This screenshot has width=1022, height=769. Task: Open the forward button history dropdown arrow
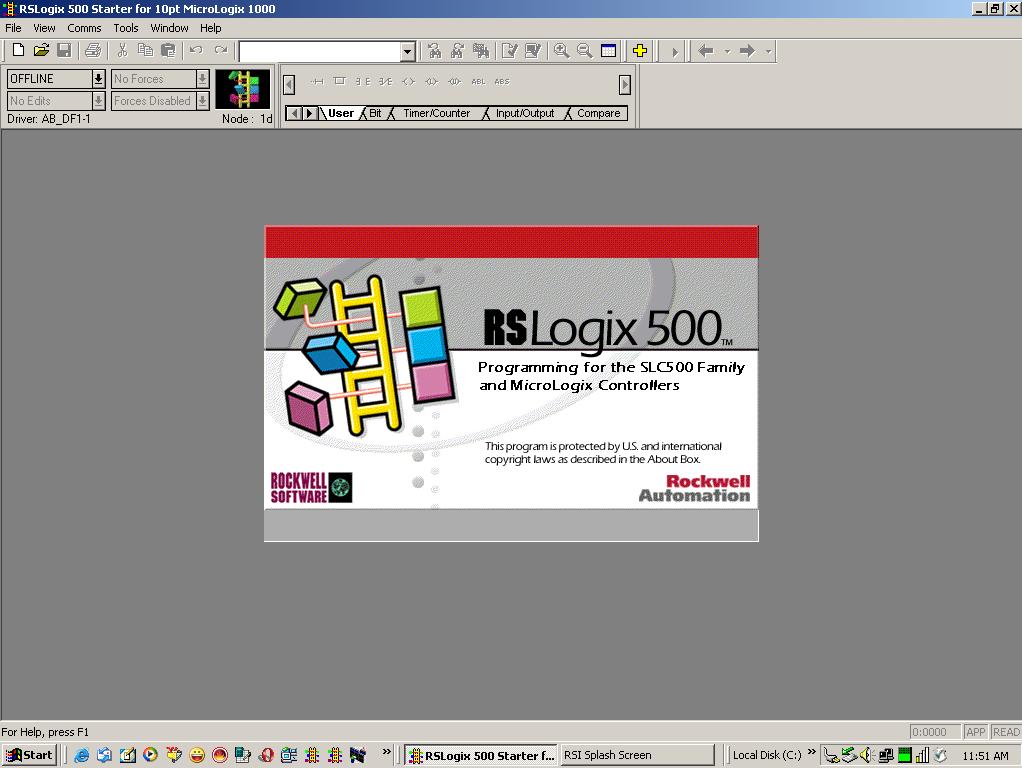point(768,51)
